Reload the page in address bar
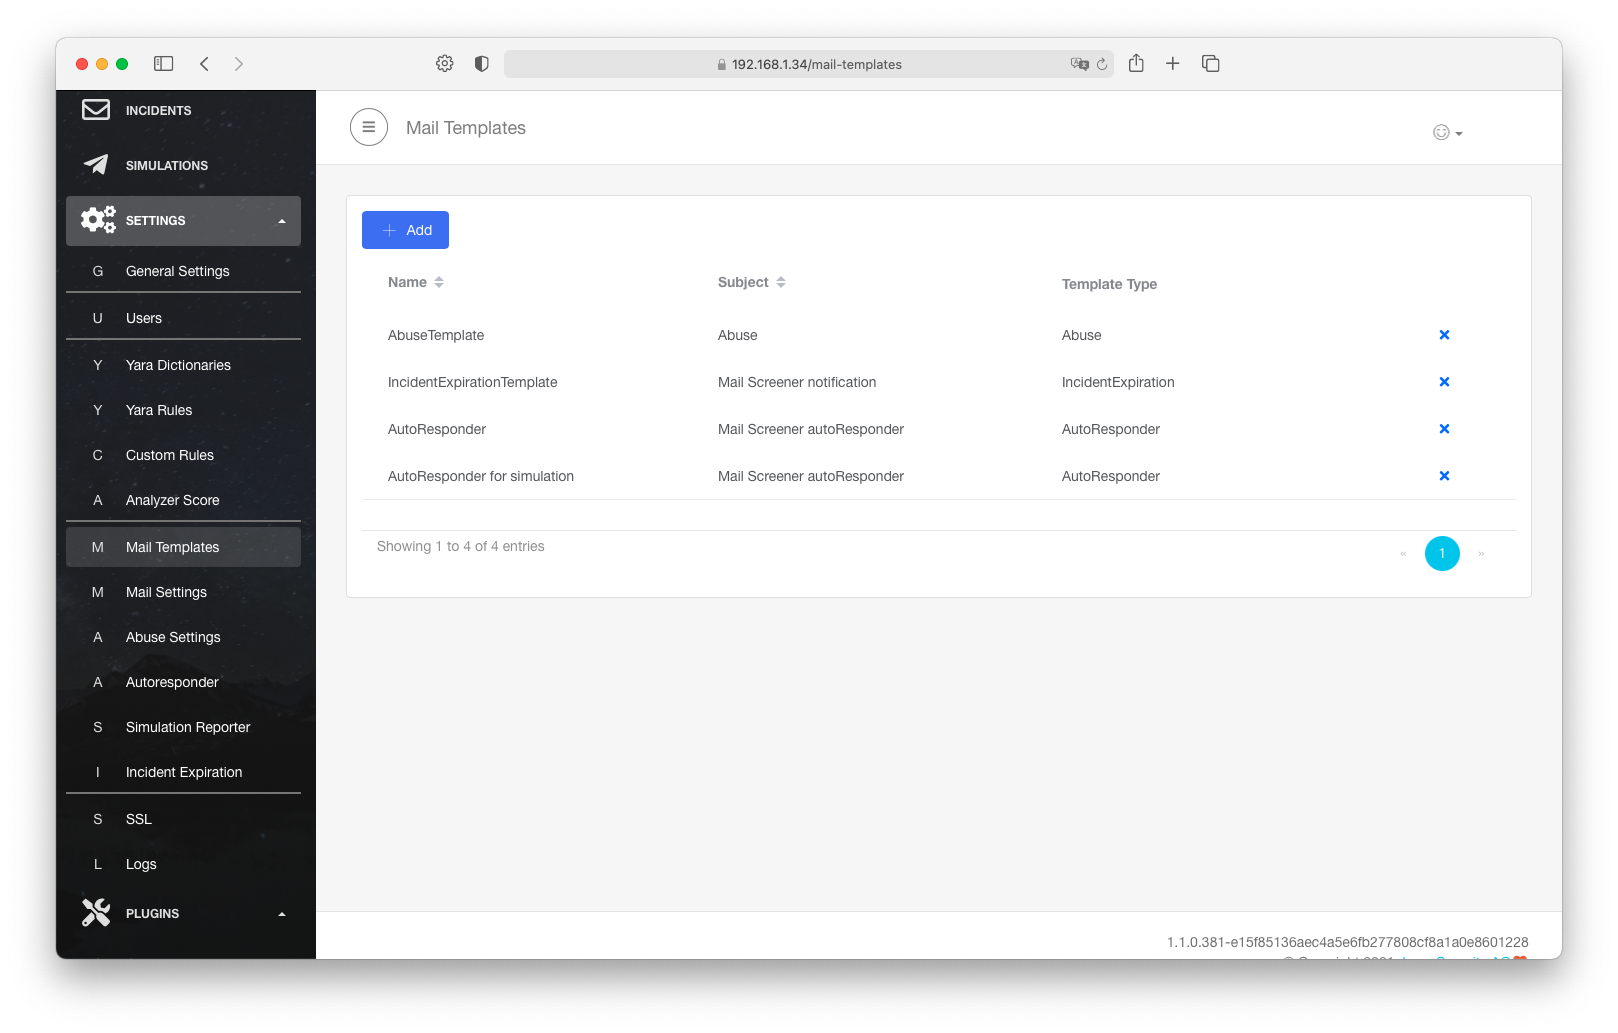This screenshot has width=1618, height=1033. 1102,64
